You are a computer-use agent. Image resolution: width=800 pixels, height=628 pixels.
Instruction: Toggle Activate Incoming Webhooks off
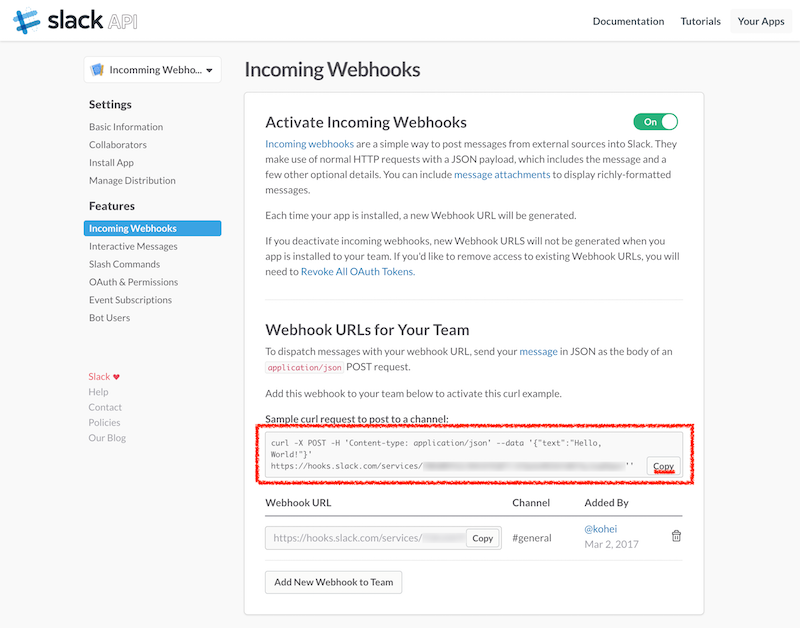coord(655,121)
